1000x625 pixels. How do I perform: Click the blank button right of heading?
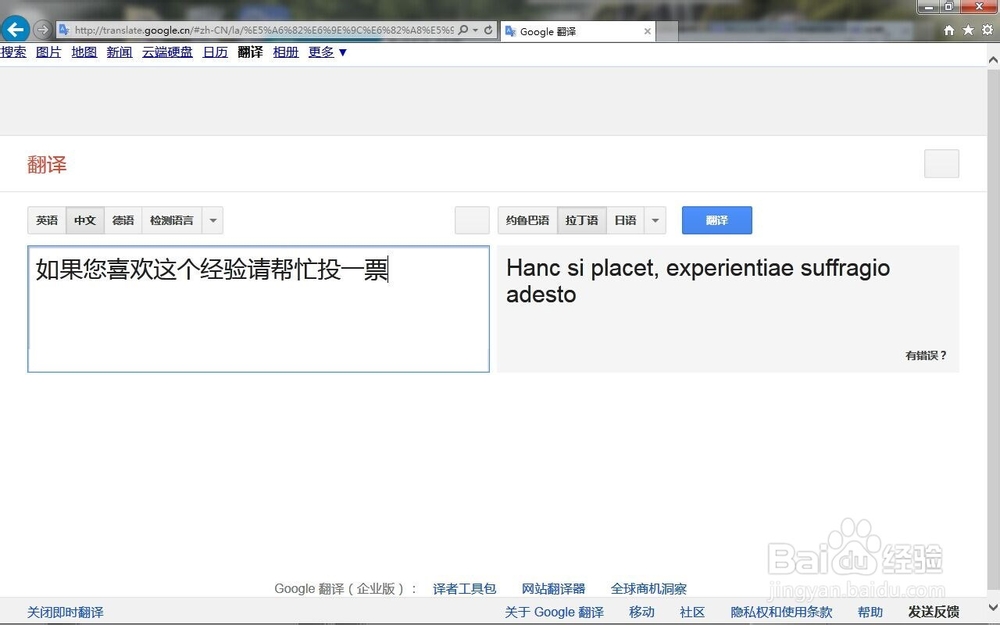941,164
